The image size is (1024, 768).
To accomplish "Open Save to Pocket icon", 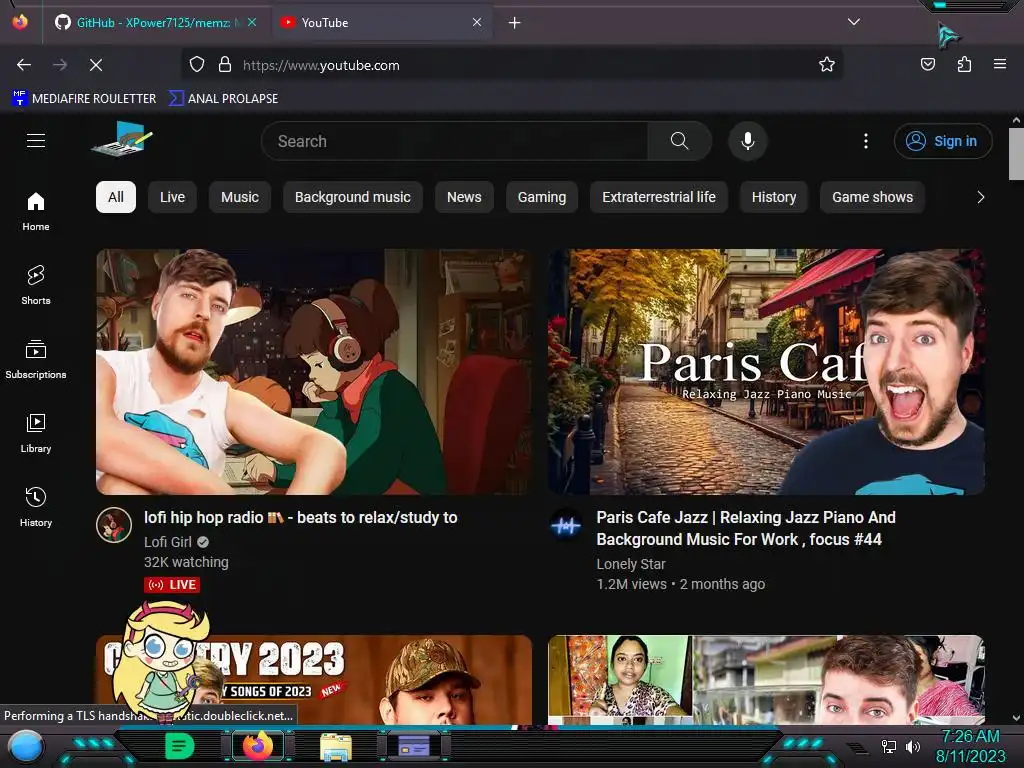I will 927,64.
